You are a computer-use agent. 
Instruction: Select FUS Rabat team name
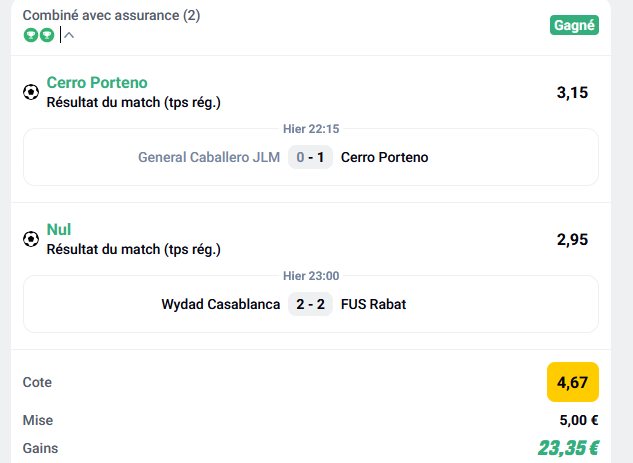point(373,304)
